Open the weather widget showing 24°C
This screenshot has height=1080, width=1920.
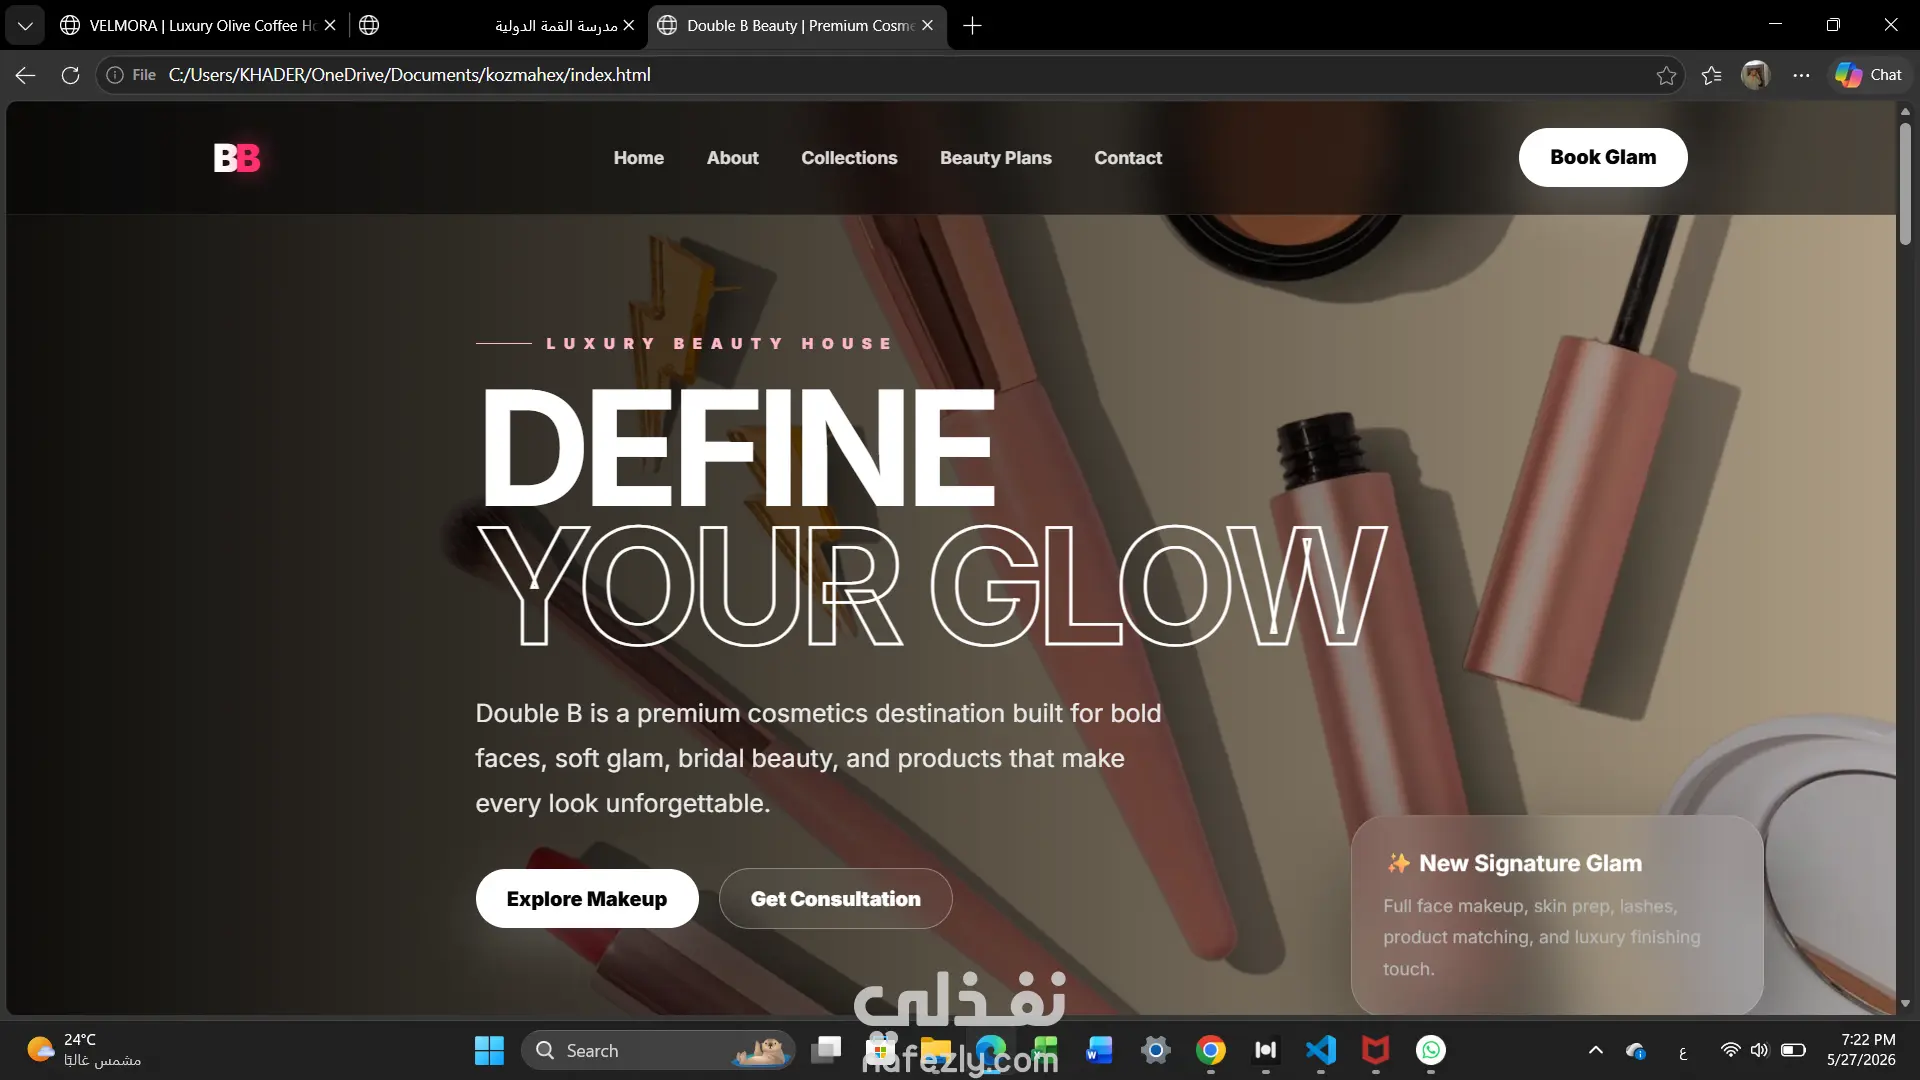(x=84, y=1050)
